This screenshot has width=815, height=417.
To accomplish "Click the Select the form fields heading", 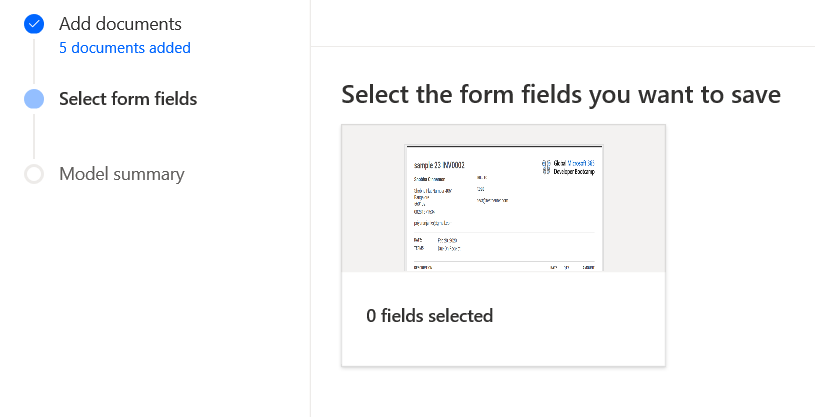I will coord(561,95).
